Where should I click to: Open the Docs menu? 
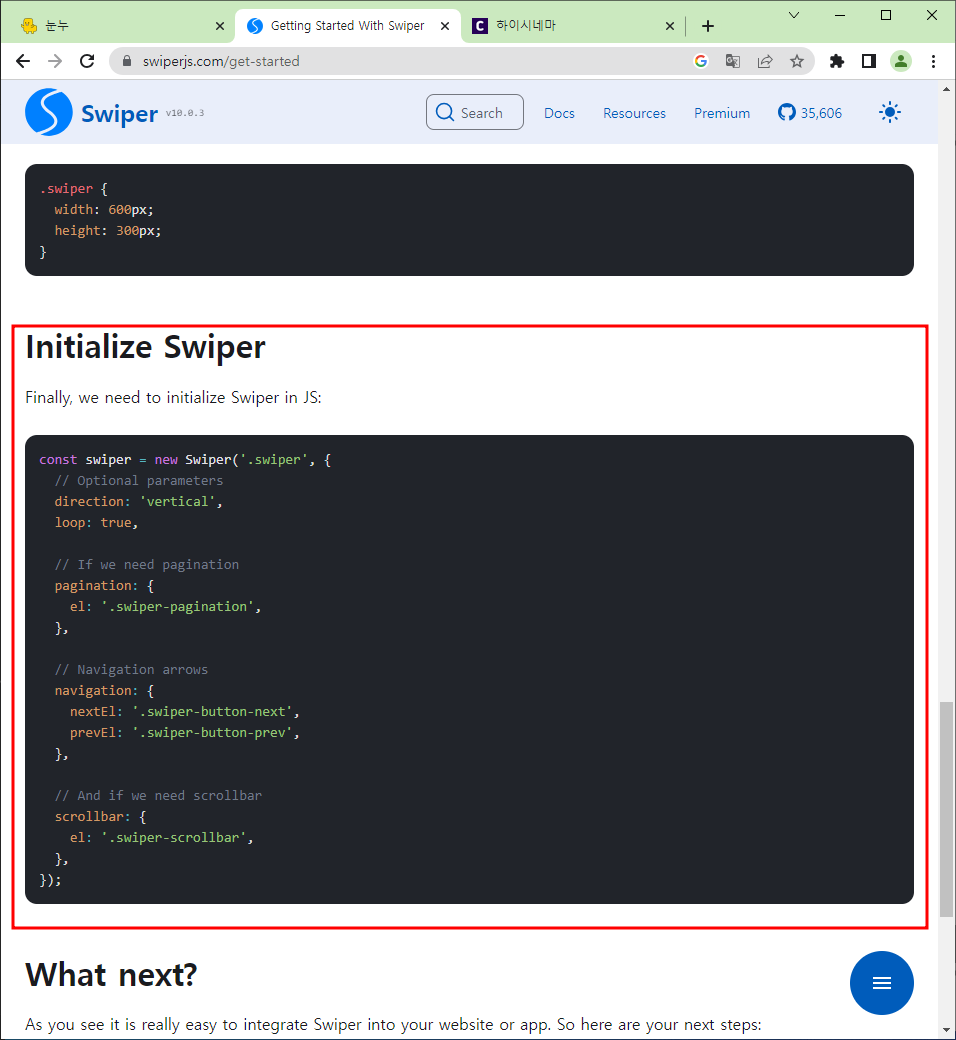(559, 113)
